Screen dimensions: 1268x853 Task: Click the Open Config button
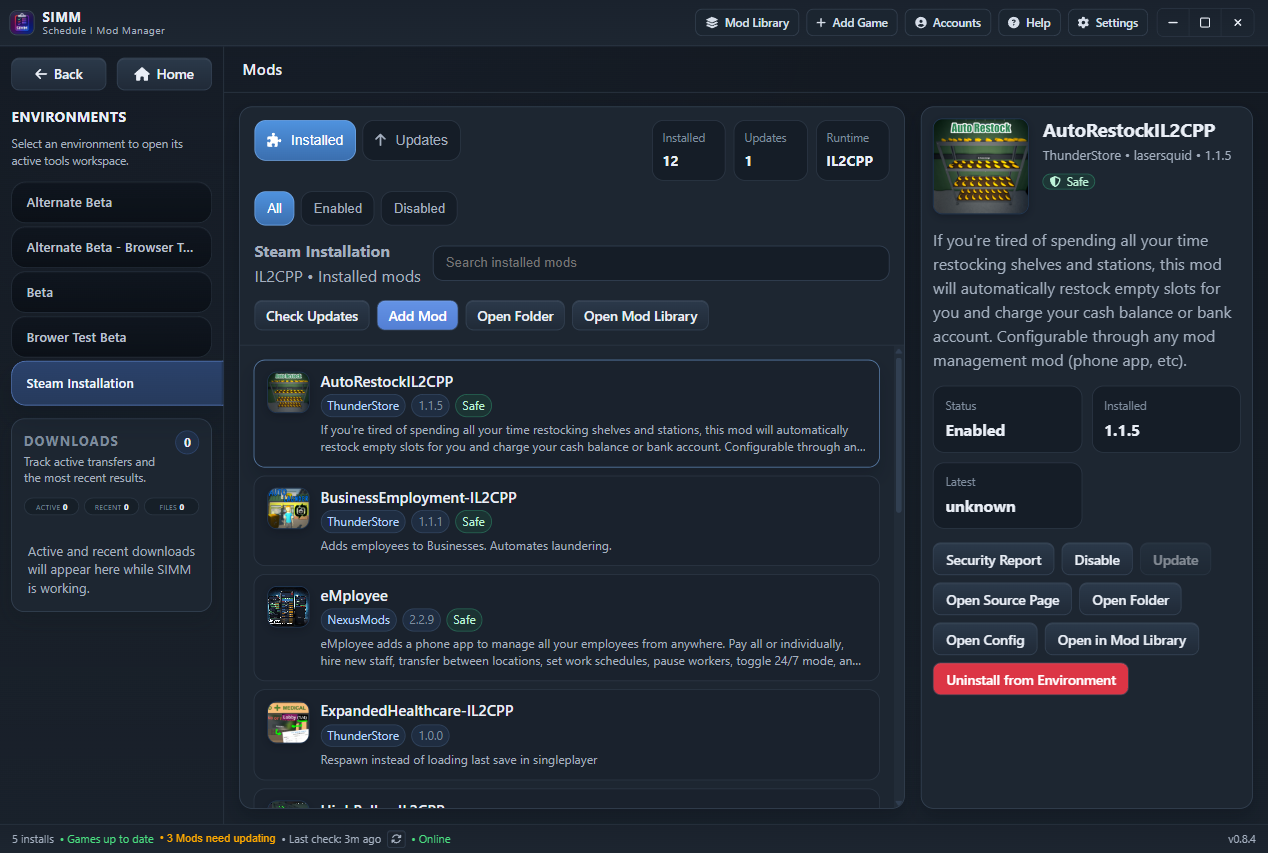coord(985,640)
